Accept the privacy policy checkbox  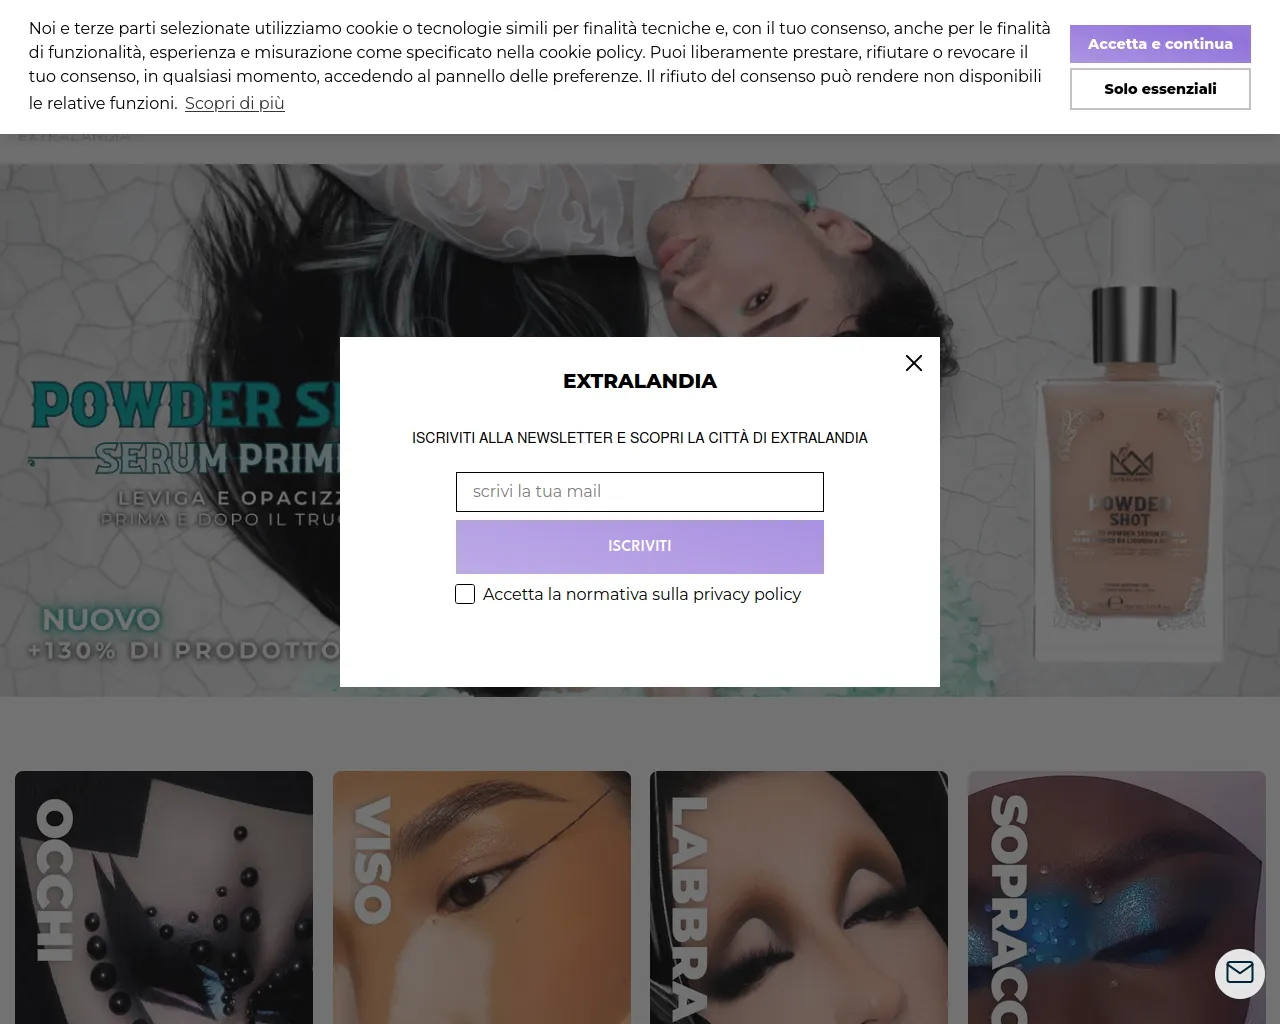[x=465, y=594]
